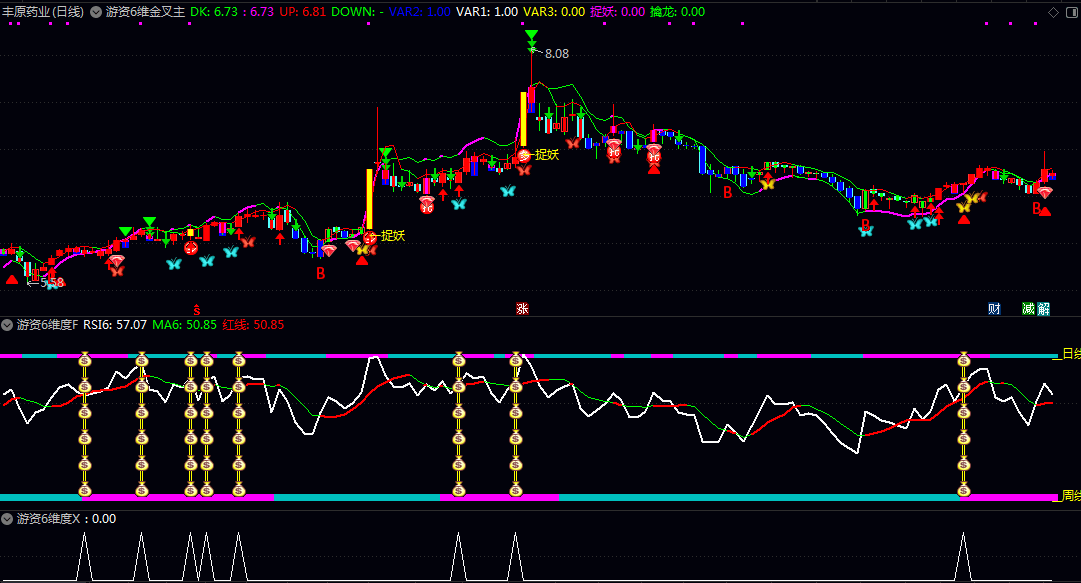Click the diamond icon at top right
The image size is (1081, 583).
pyautogui.click(x=1053, y=12)
